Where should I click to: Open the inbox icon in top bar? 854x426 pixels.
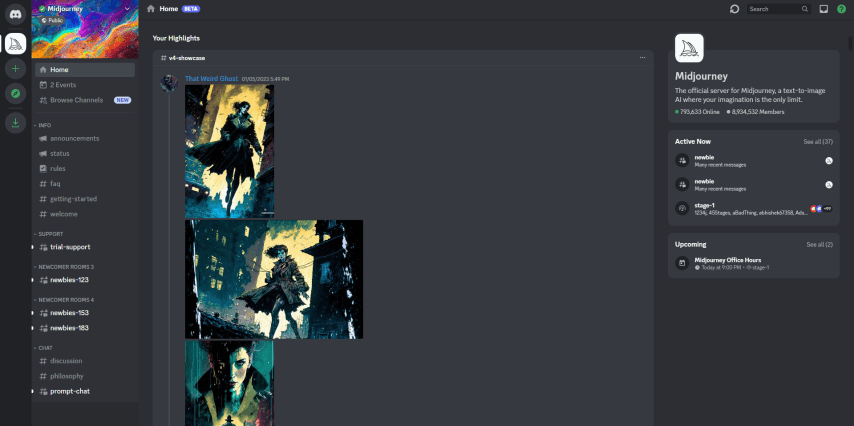823,9
